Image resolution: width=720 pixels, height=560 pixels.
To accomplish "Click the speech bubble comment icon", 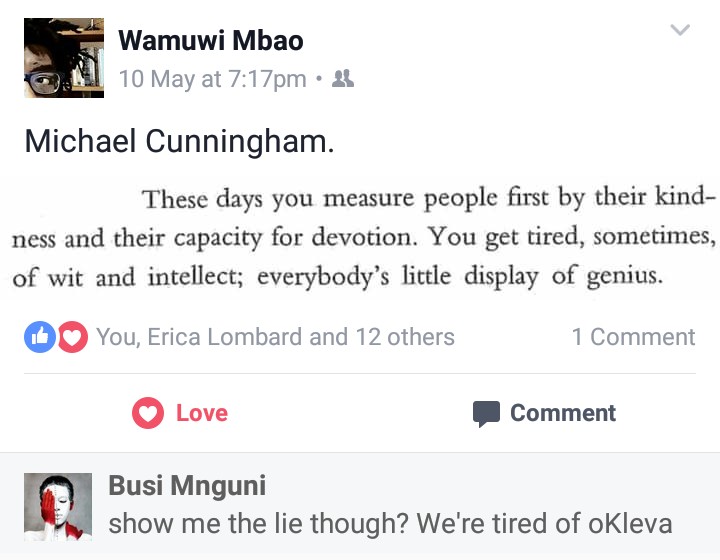I will click(x=486, y=413).
